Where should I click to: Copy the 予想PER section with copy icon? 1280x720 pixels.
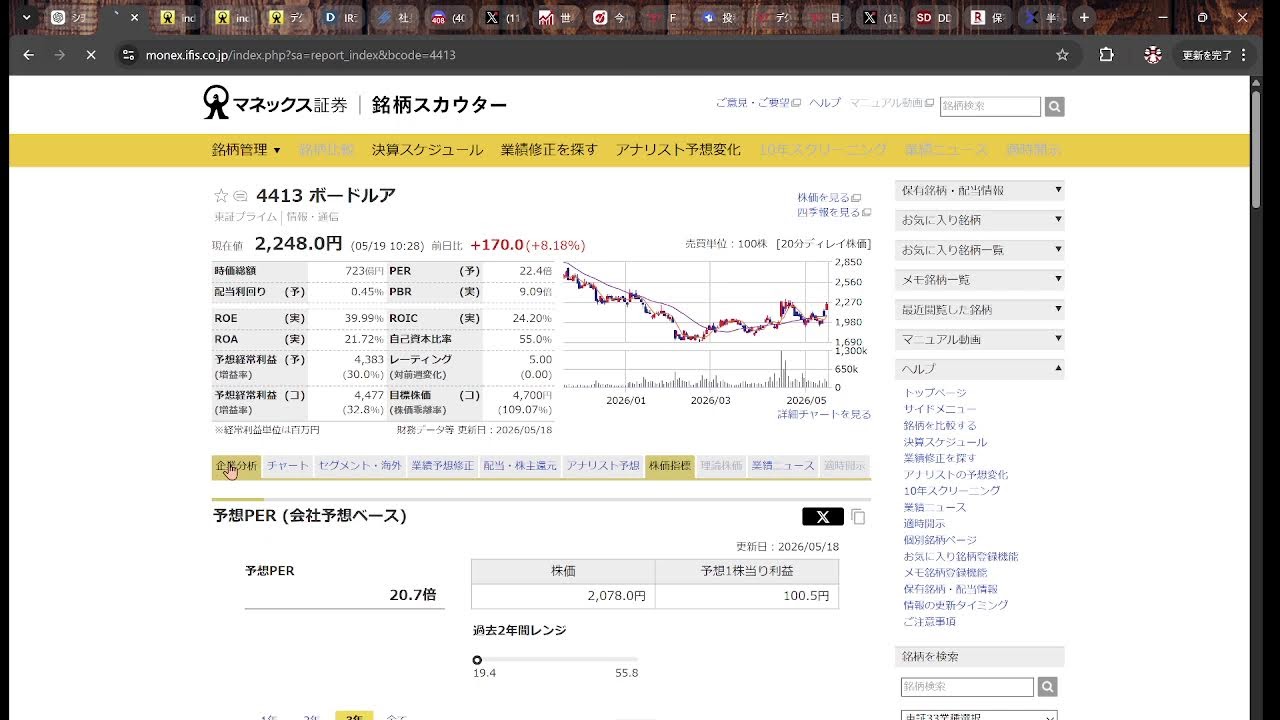pyautogui.click(x=858, y=517)
